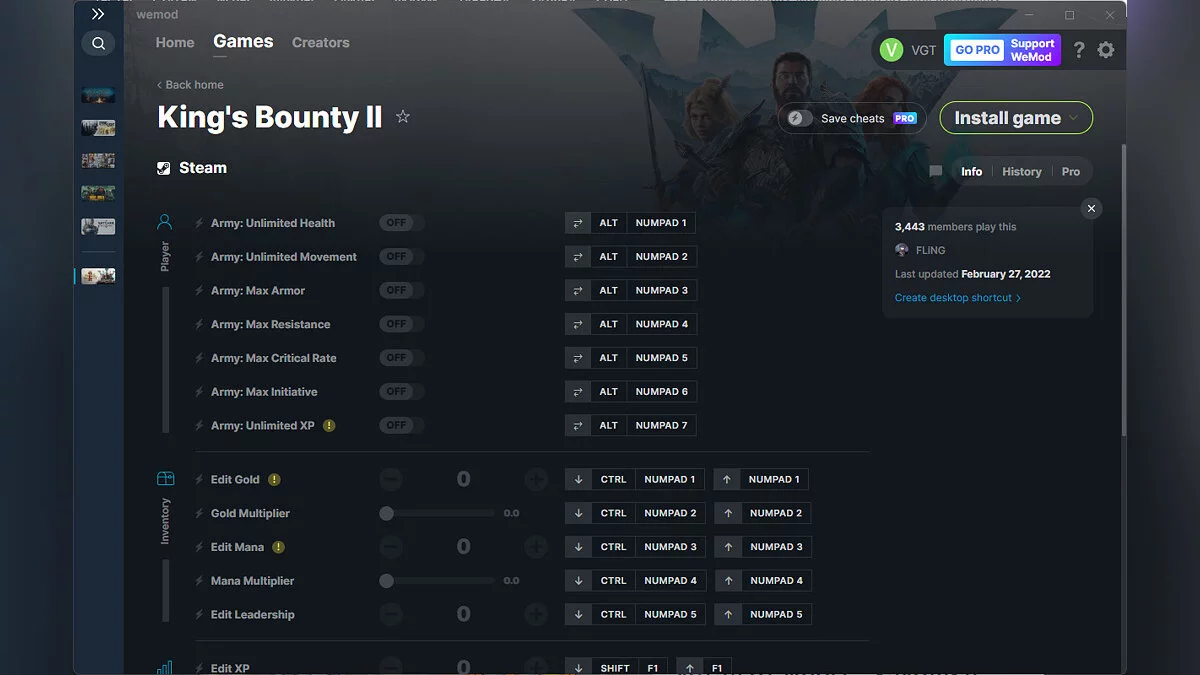Toggle Army: Max Armor cheat

coord(402,290)
